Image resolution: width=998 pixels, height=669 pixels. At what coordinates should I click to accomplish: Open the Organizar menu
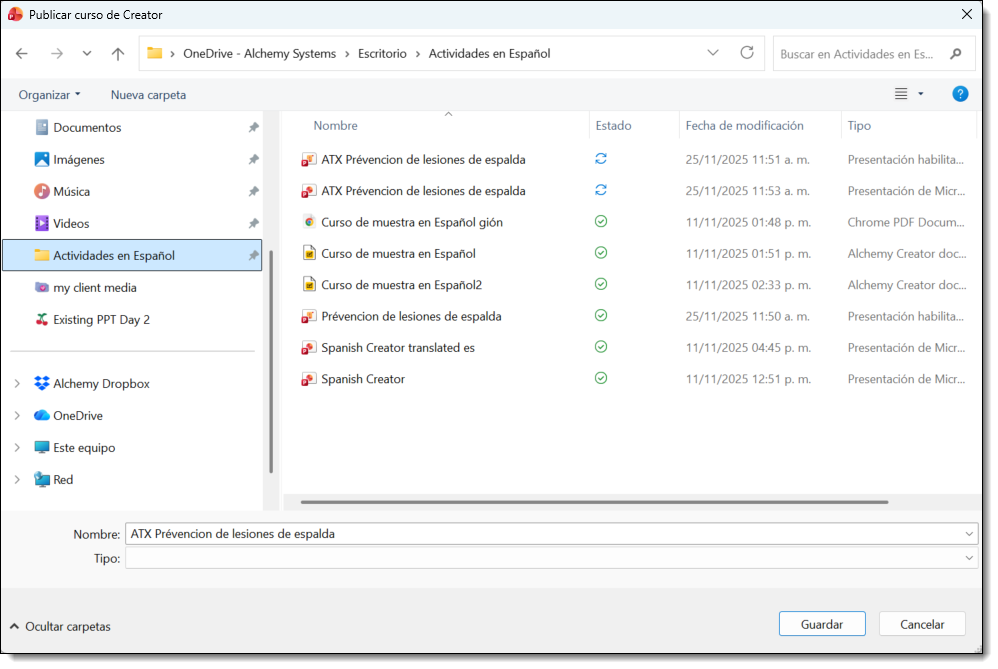(50, 95)
